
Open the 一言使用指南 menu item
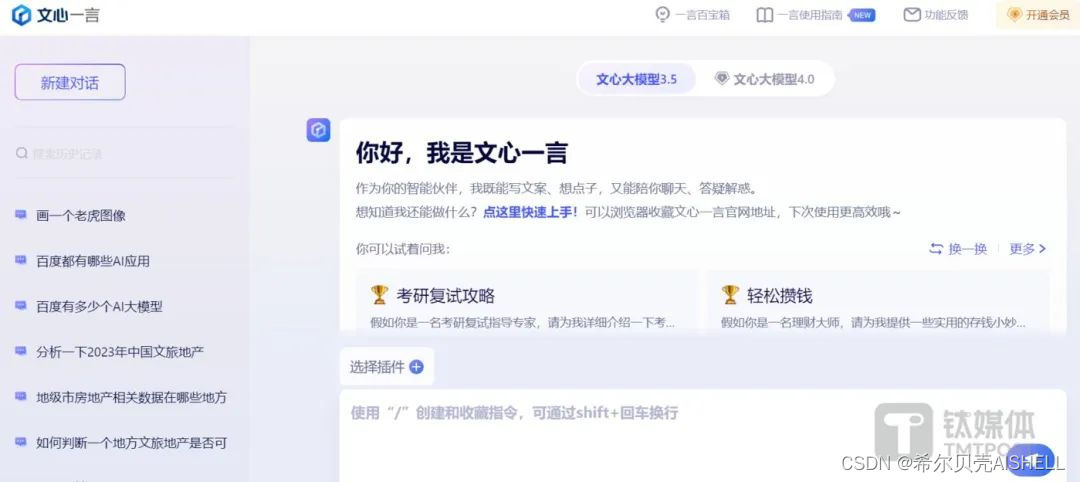[816, 15]
